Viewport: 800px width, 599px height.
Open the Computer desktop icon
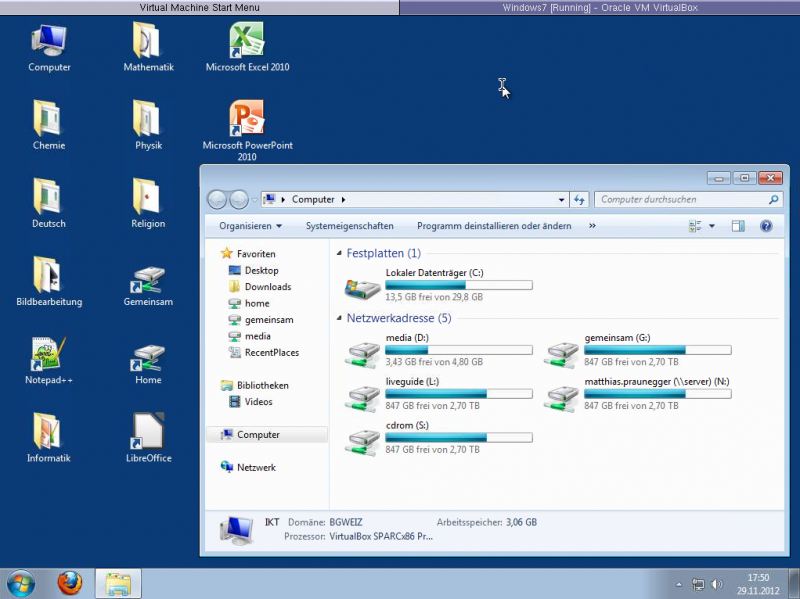coord(49,48)
